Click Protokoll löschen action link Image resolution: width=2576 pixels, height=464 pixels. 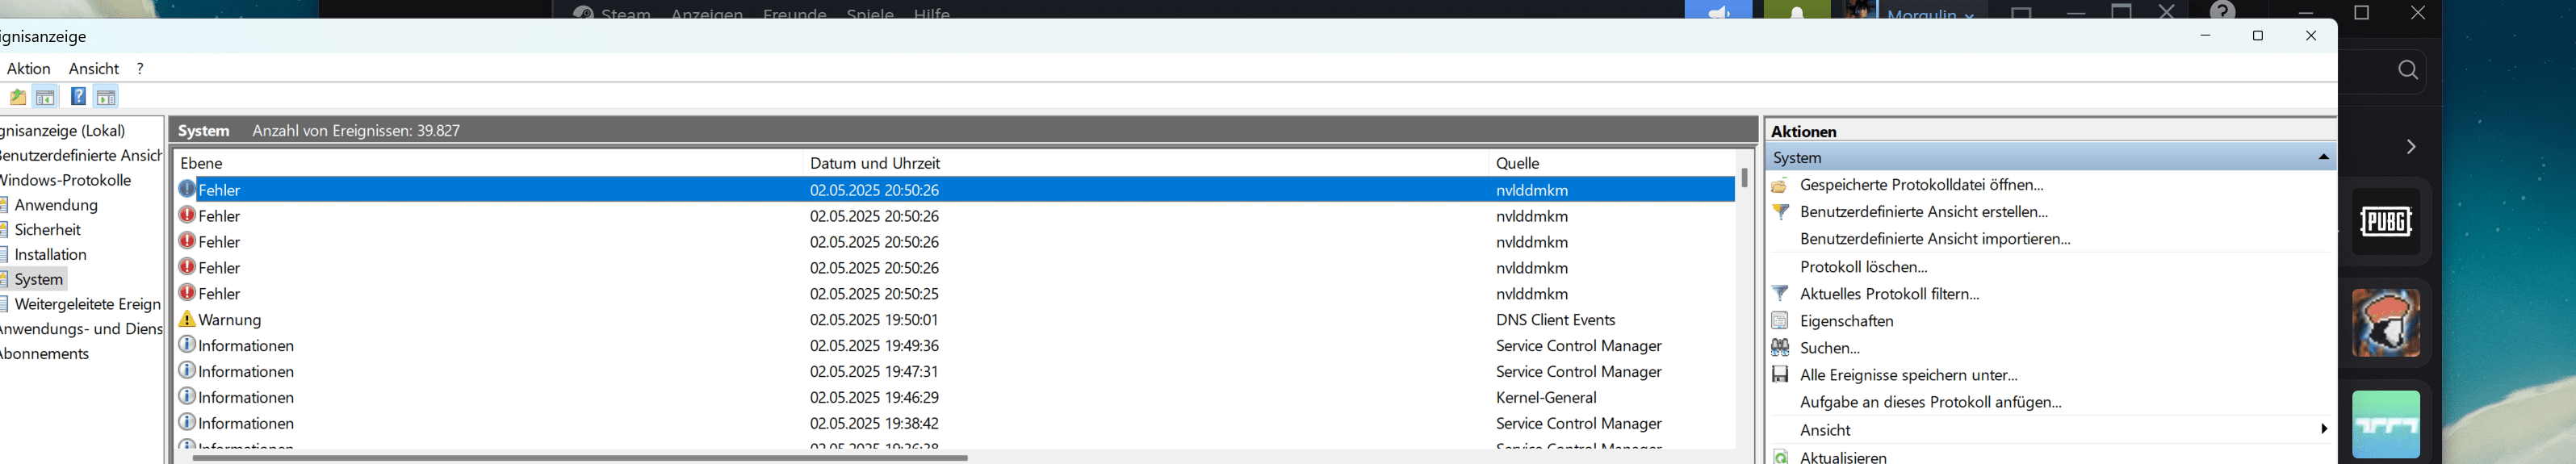coord(1863,267)
